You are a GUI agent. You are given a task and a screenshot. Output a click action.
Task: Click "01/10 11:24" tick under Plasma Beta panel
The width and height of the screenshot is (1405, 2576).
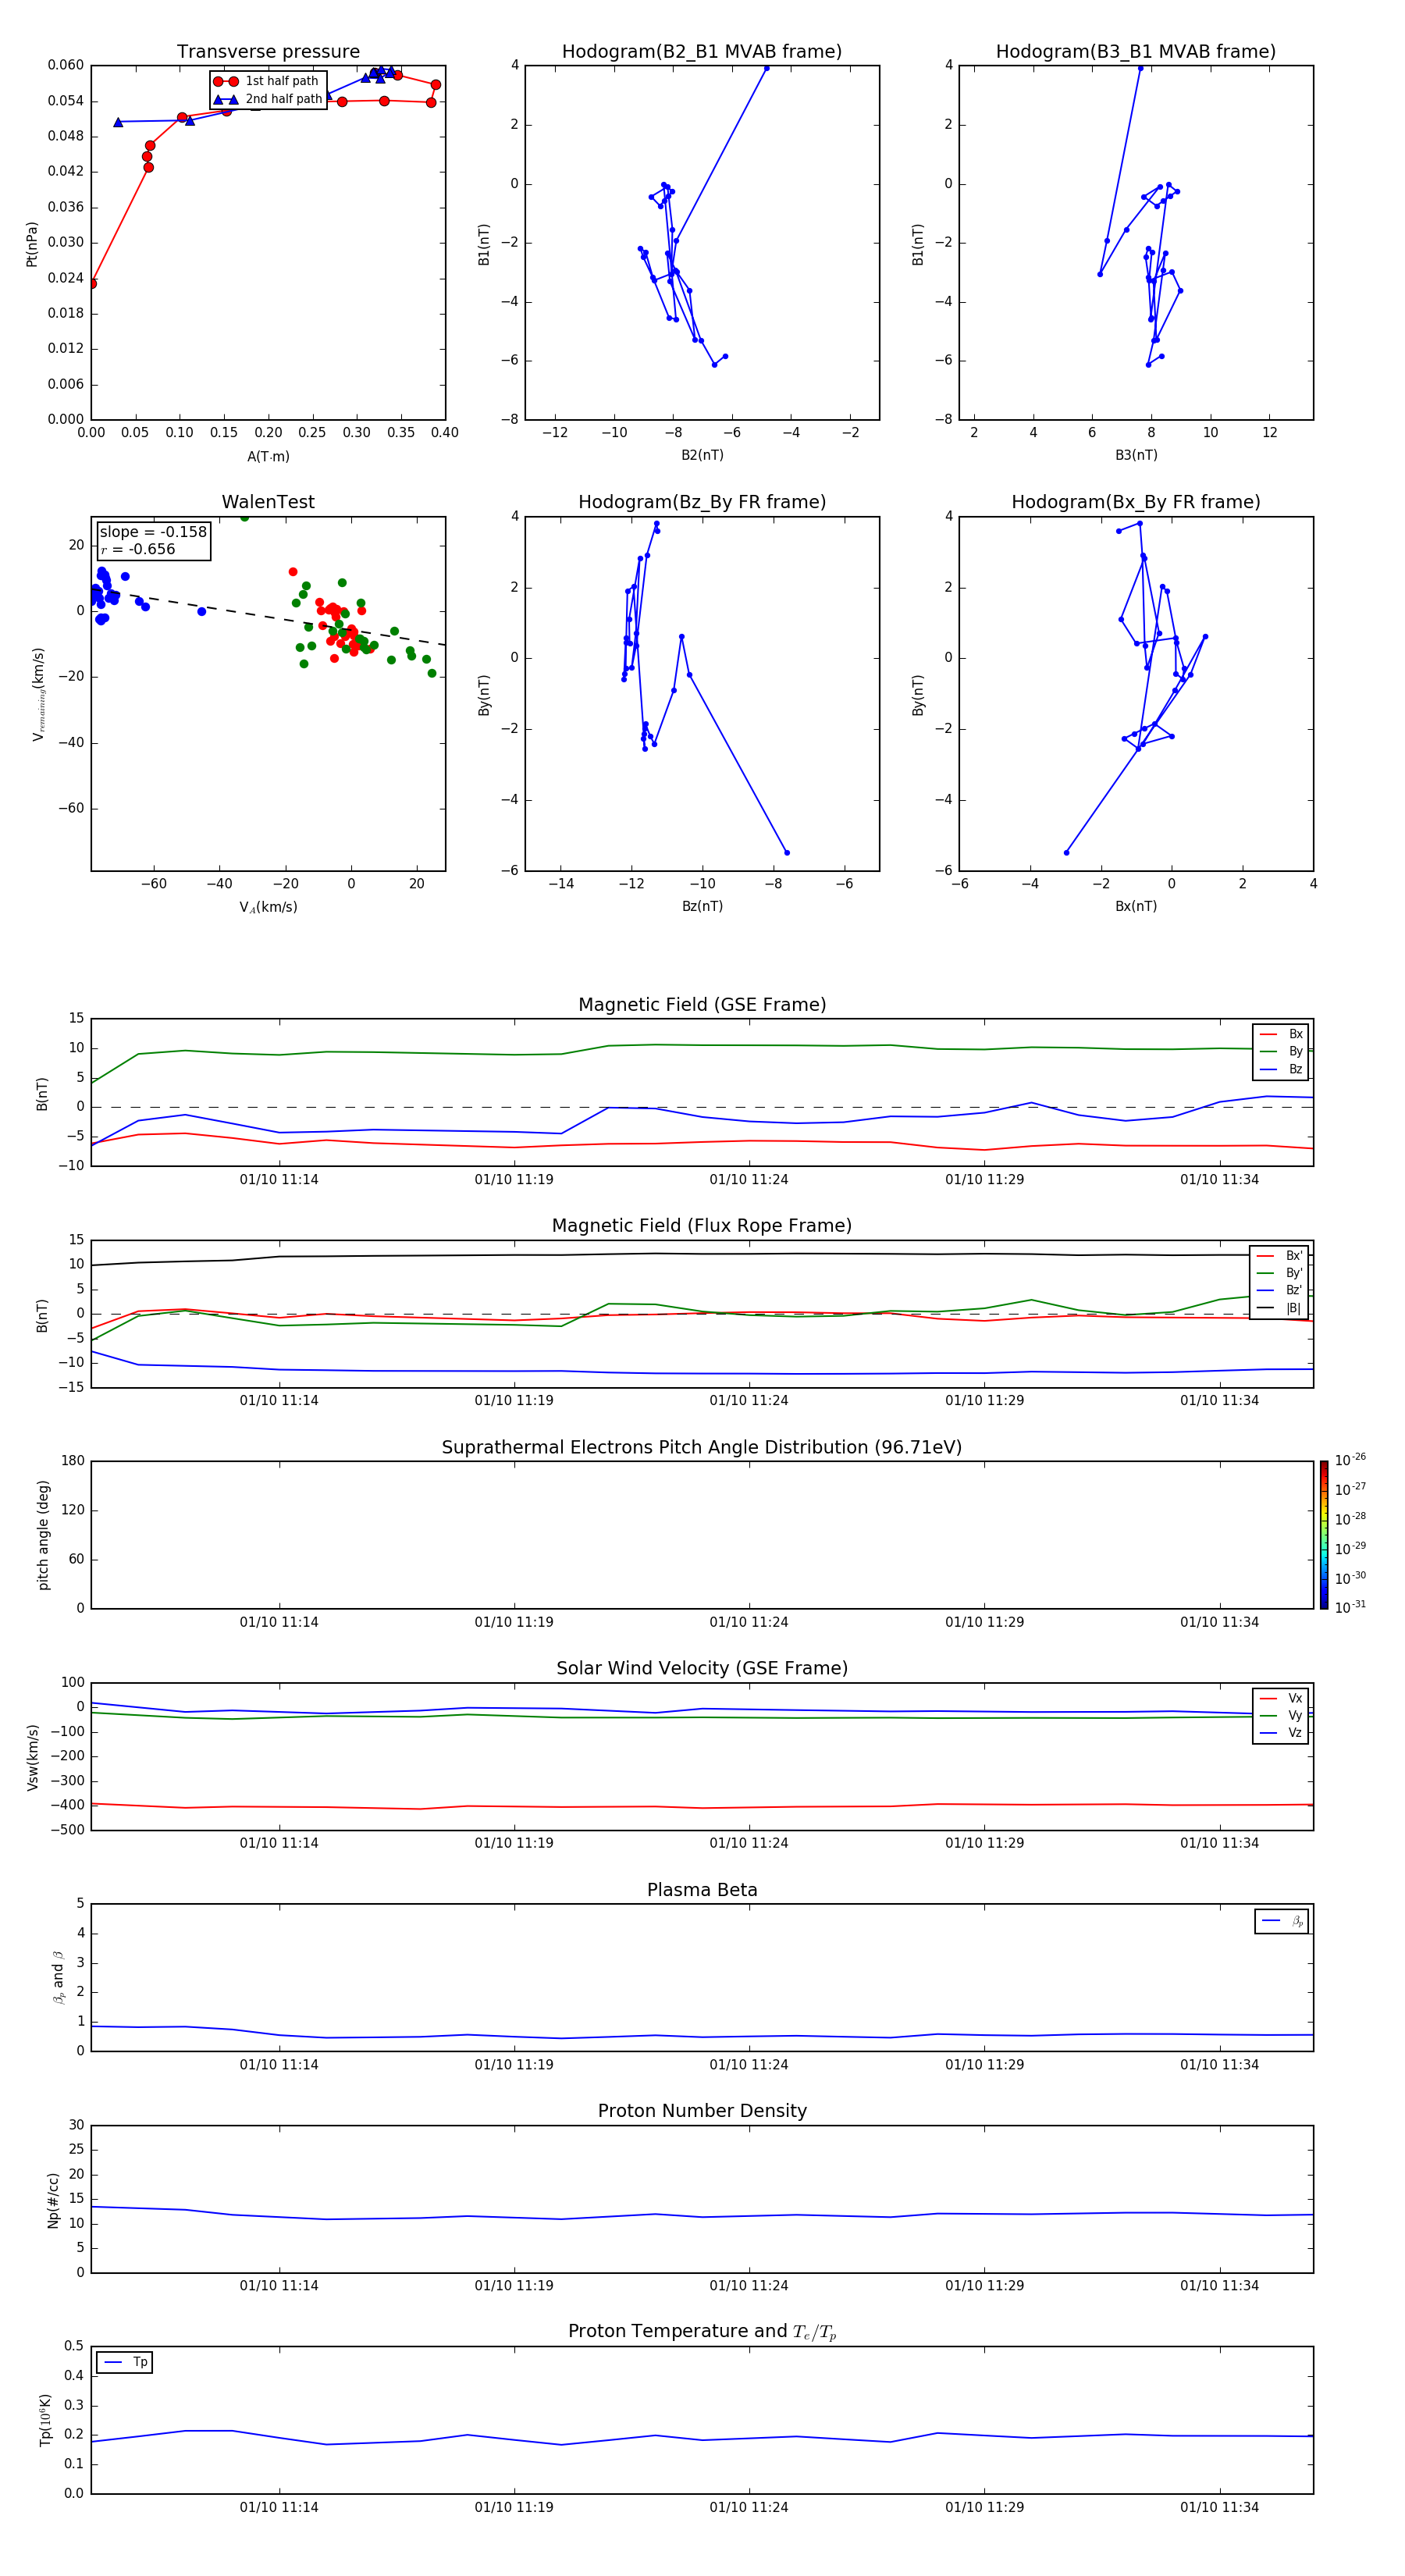point(749,2064)
